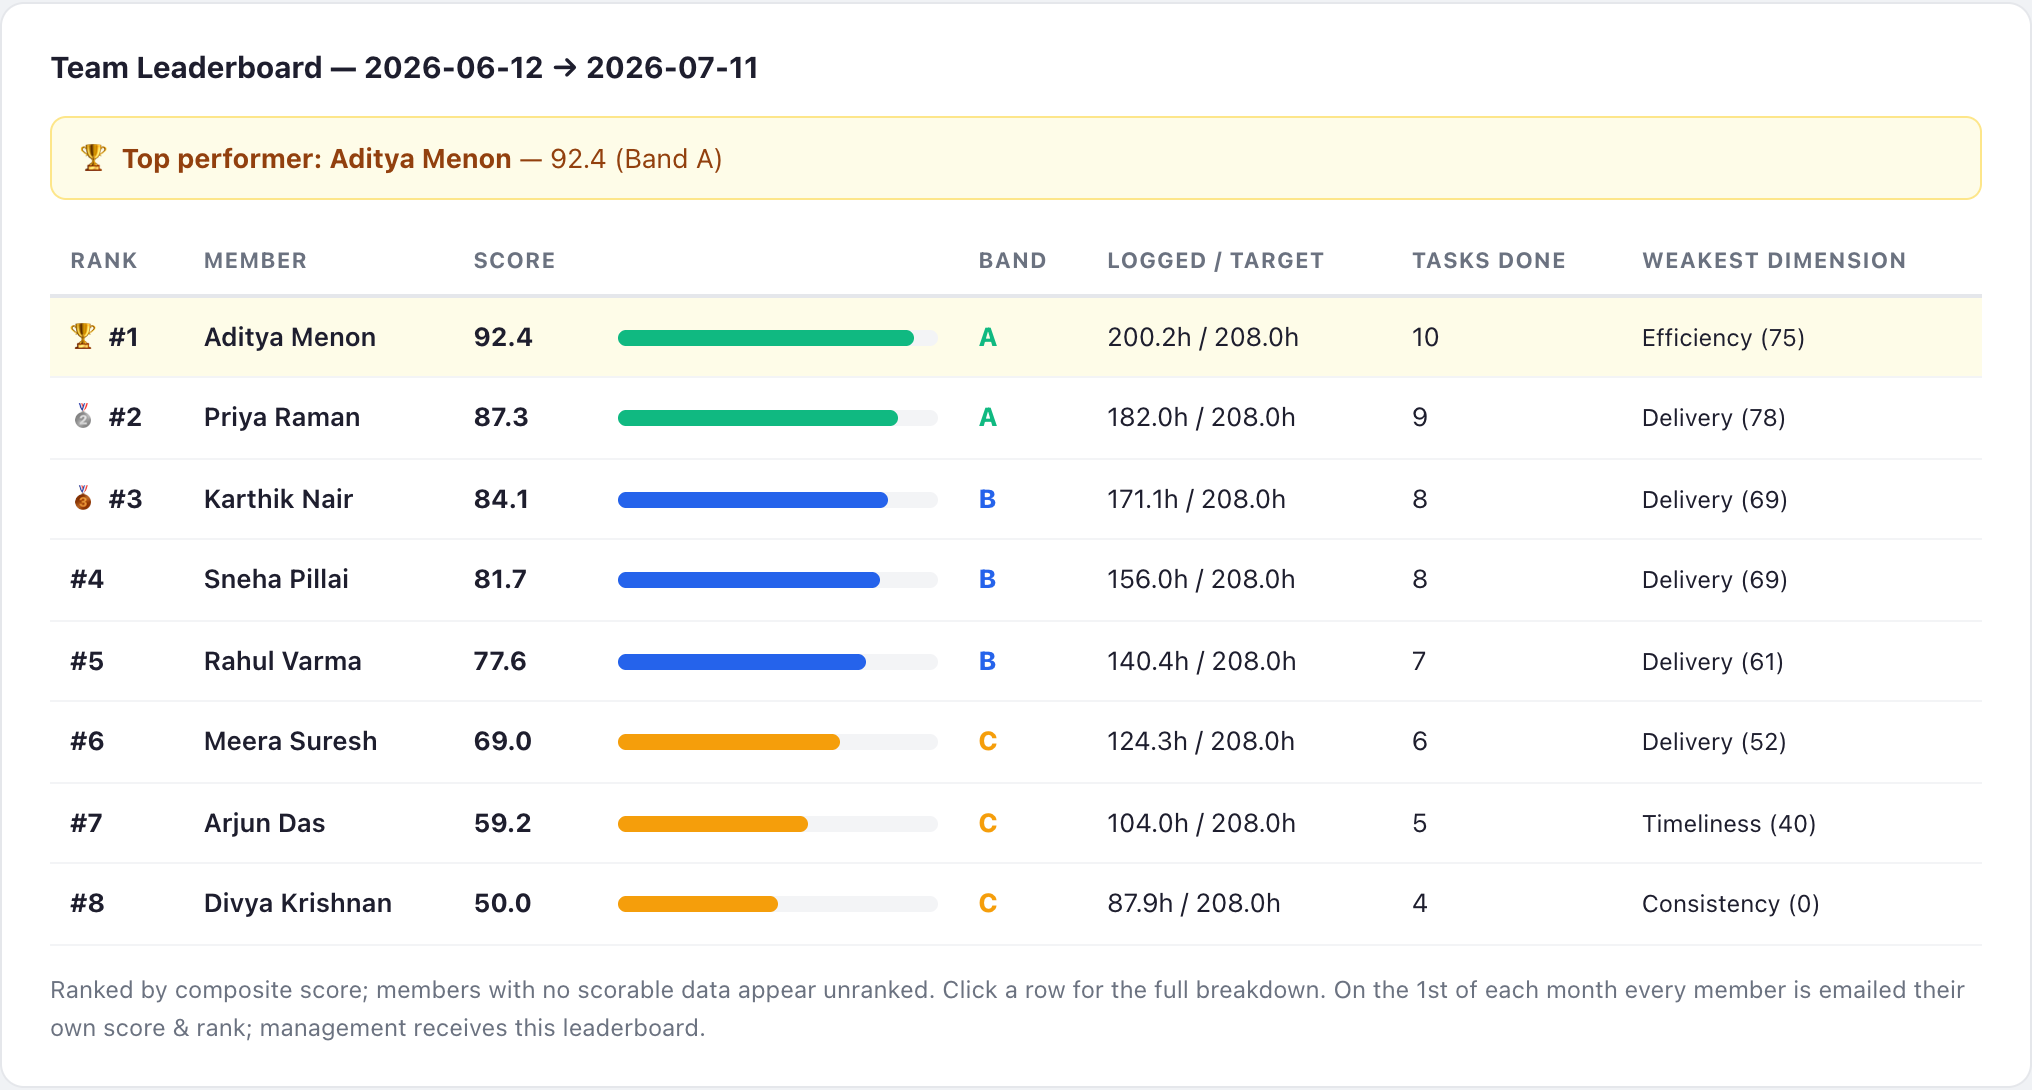The width and height of the screenshot is (2032, 1090).
Task: Click Delivery (52) weakest dimension
Action: coord(1714,742)
